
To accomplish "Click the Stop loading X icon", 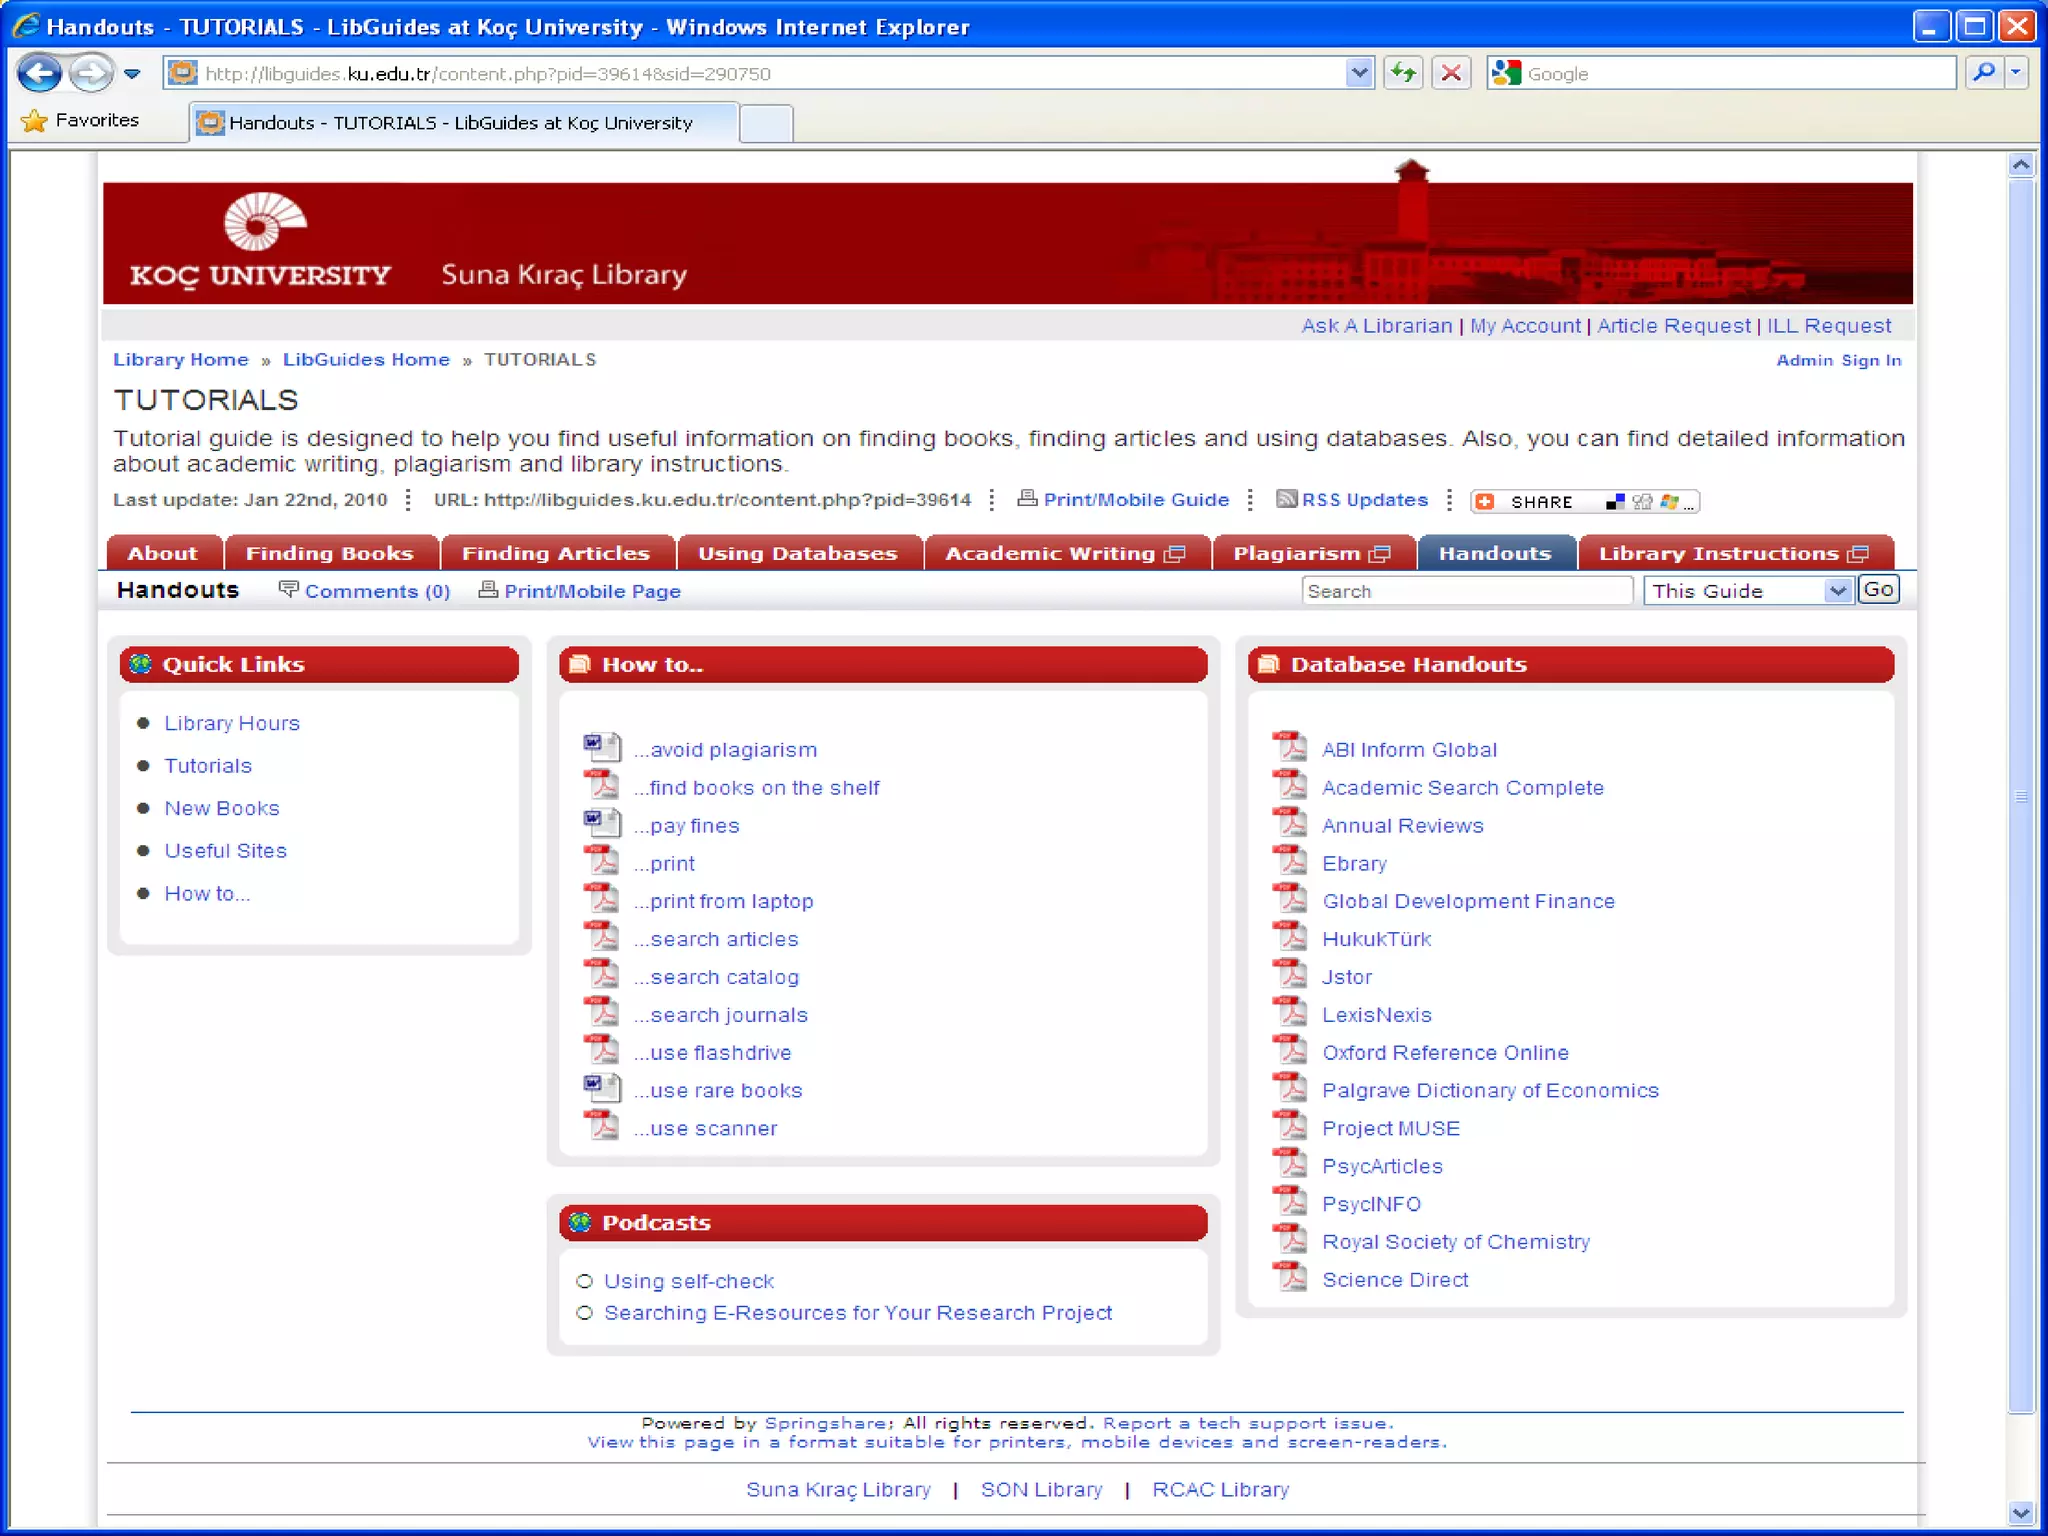I will pyautogui.click(x=1451, y=73).
